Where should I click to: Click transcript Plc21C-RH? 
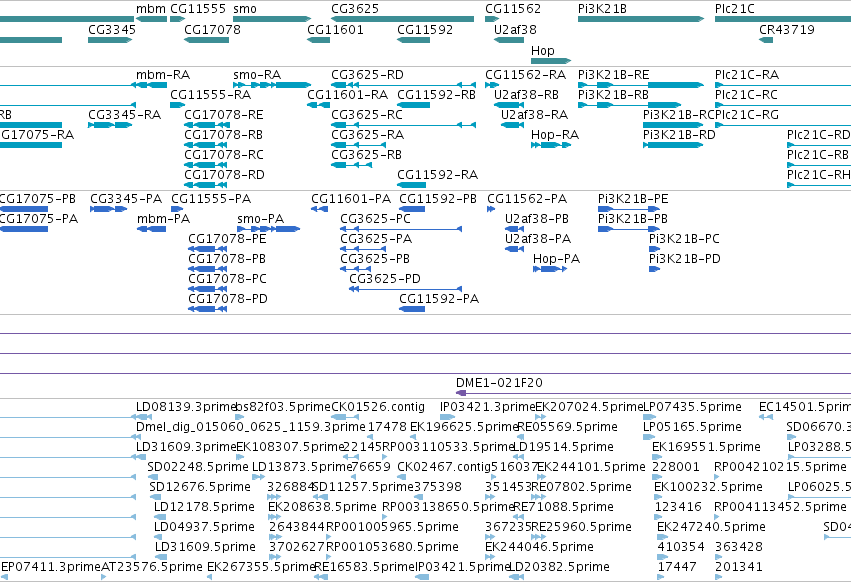point(819,185)
